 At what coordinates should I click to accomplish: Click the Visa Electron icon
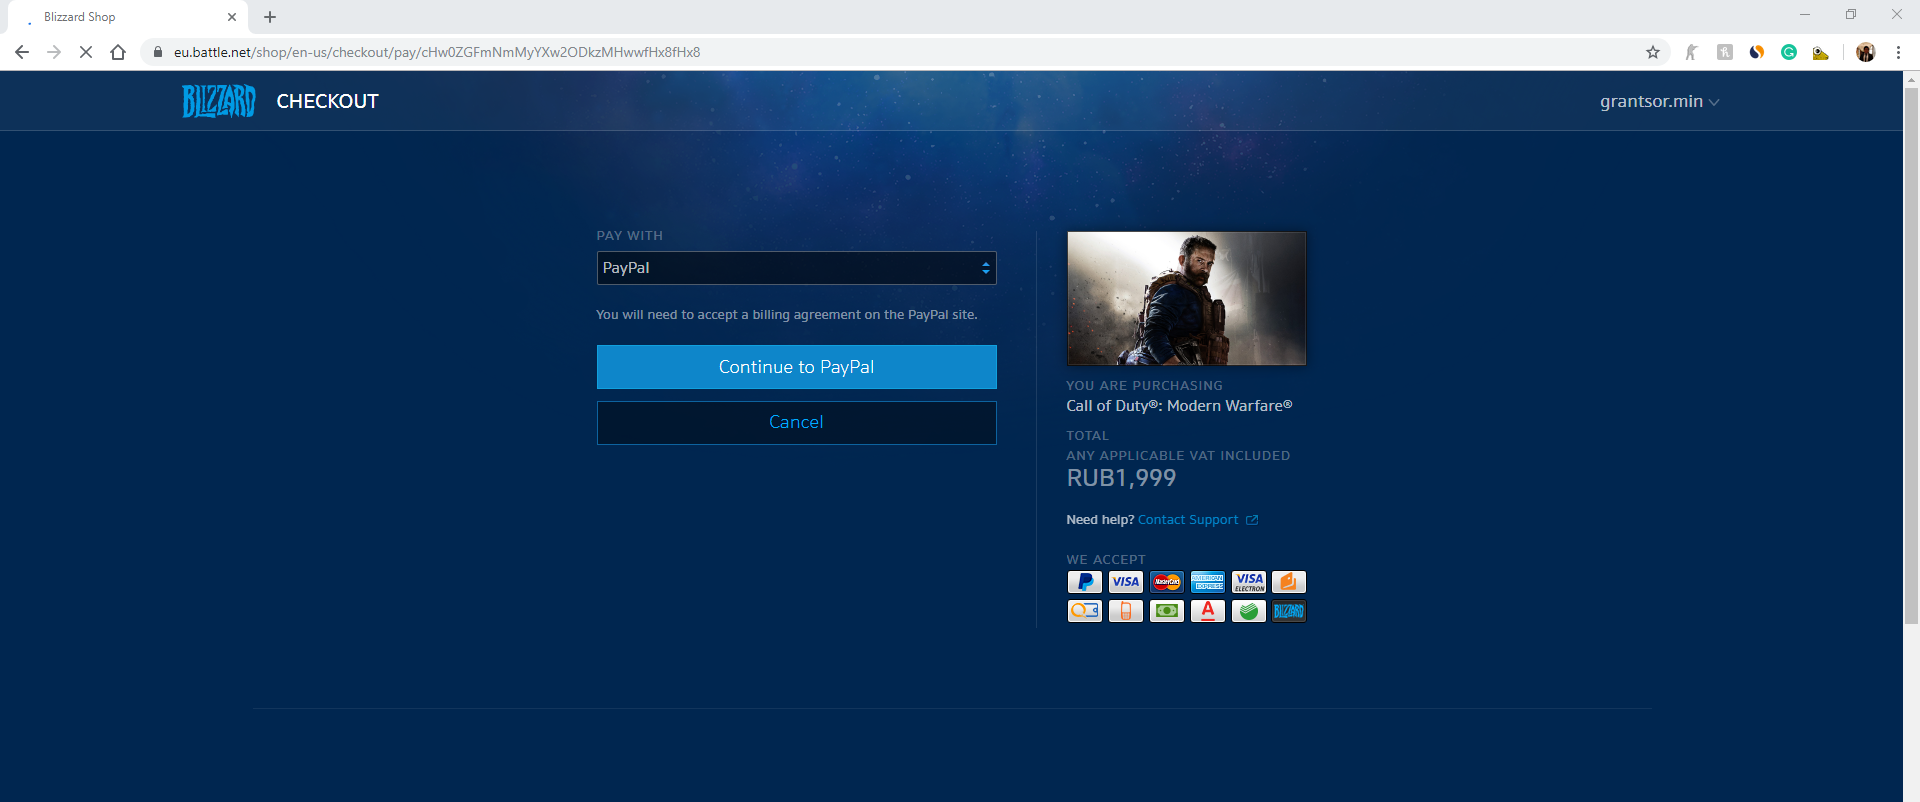[1249, 582]
